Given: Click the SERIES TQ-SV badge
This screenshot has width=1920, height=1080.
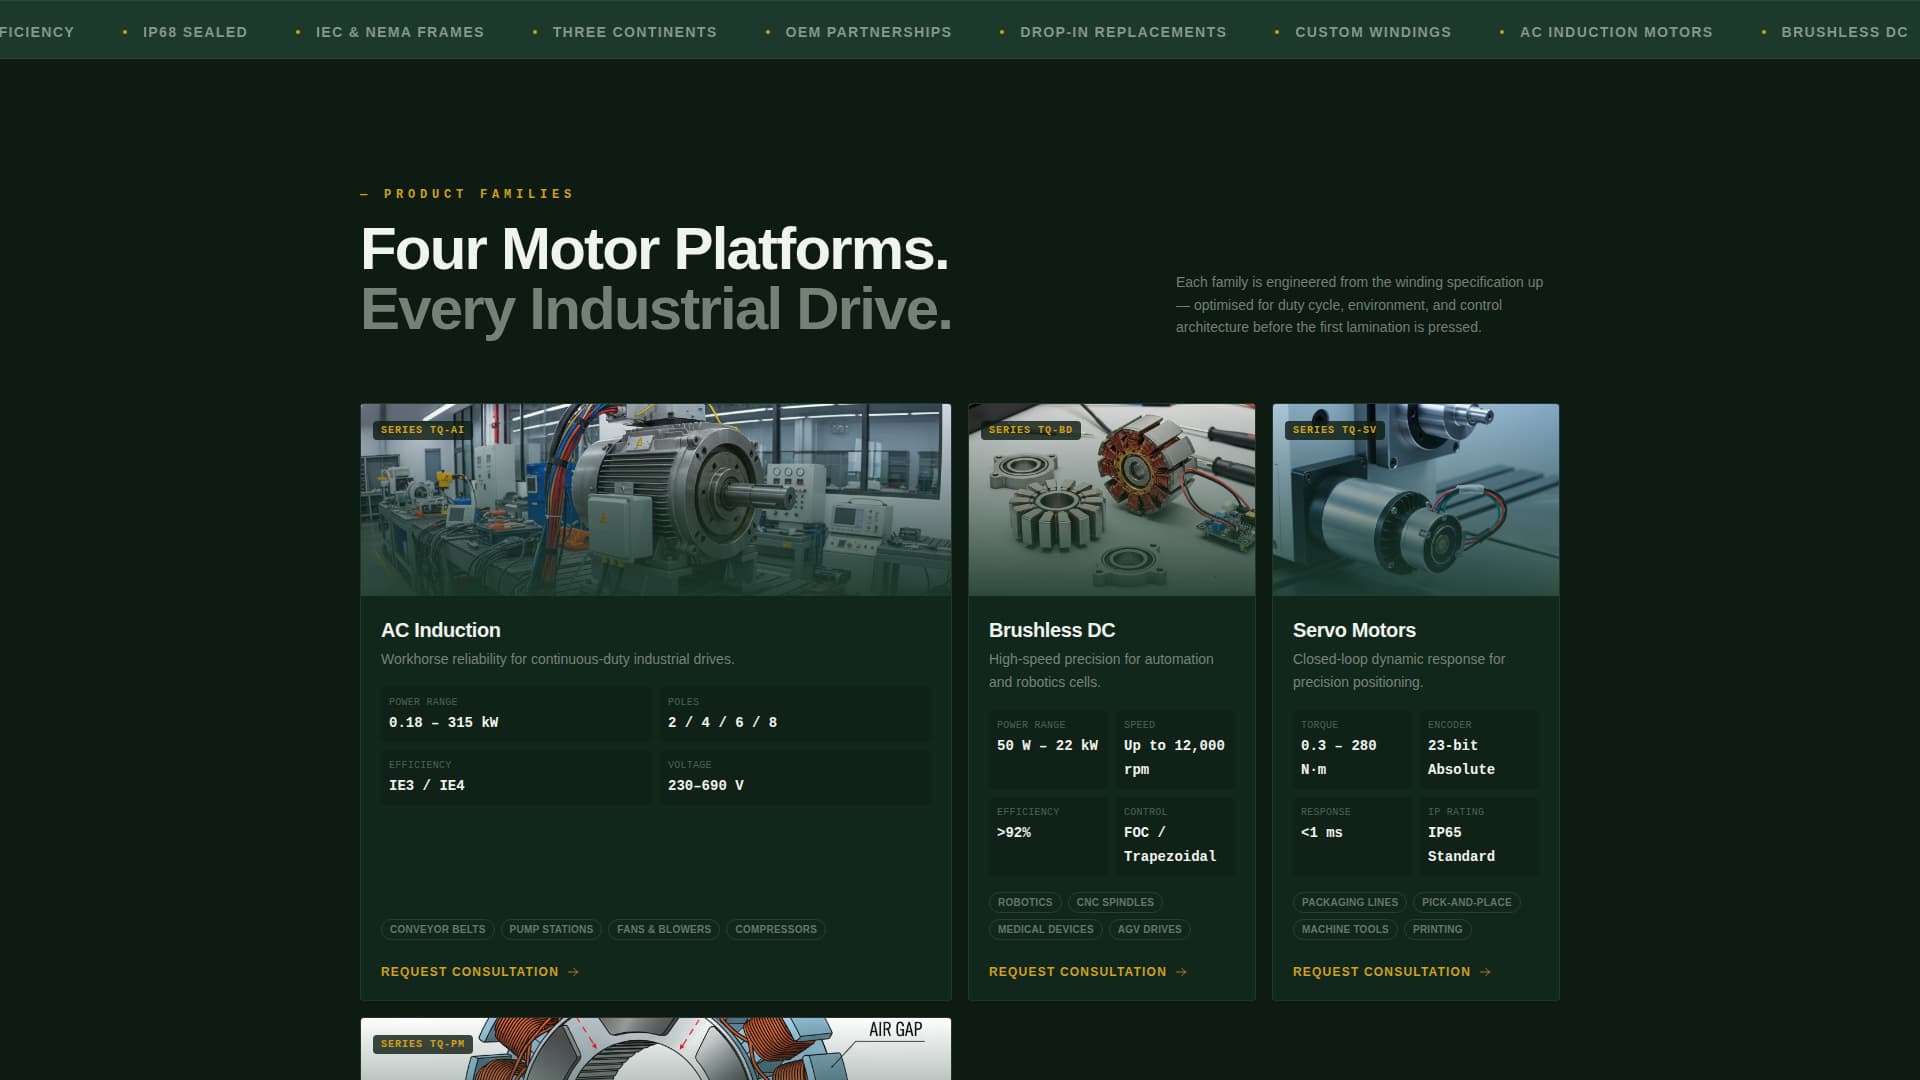Looking at the screenshot, I should tap(1333, 430).
